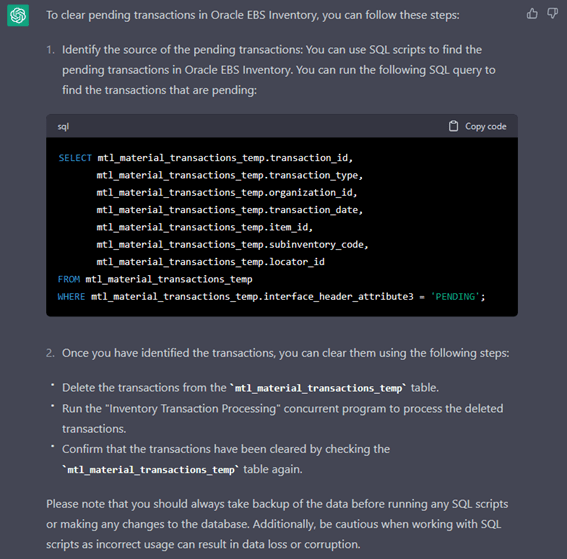Click the Copy code button
This screenshot has height=559, width=567.
[x=477, y=126]
